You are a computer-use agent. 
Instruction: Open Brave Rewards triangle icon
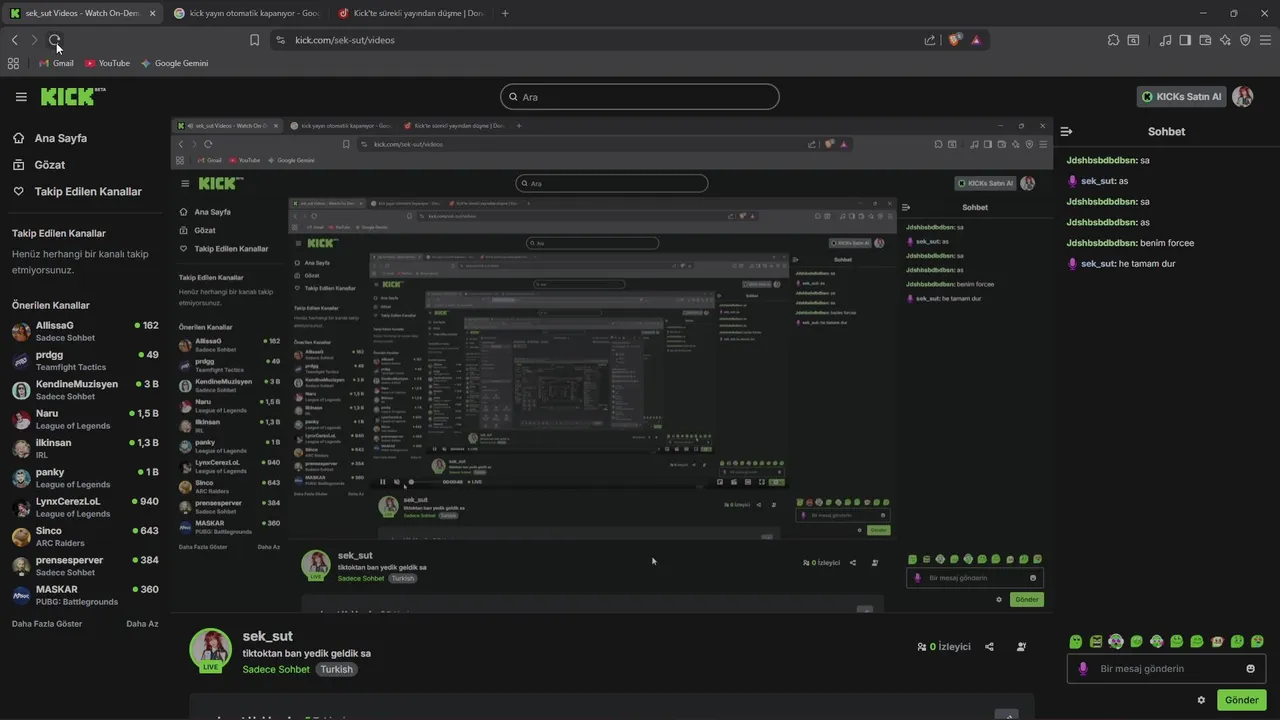(976, 40)
